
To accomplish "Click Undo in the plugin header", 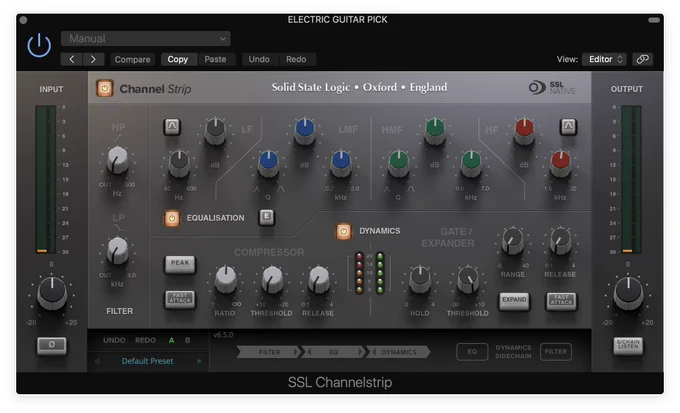I will (x=259, y=59).
